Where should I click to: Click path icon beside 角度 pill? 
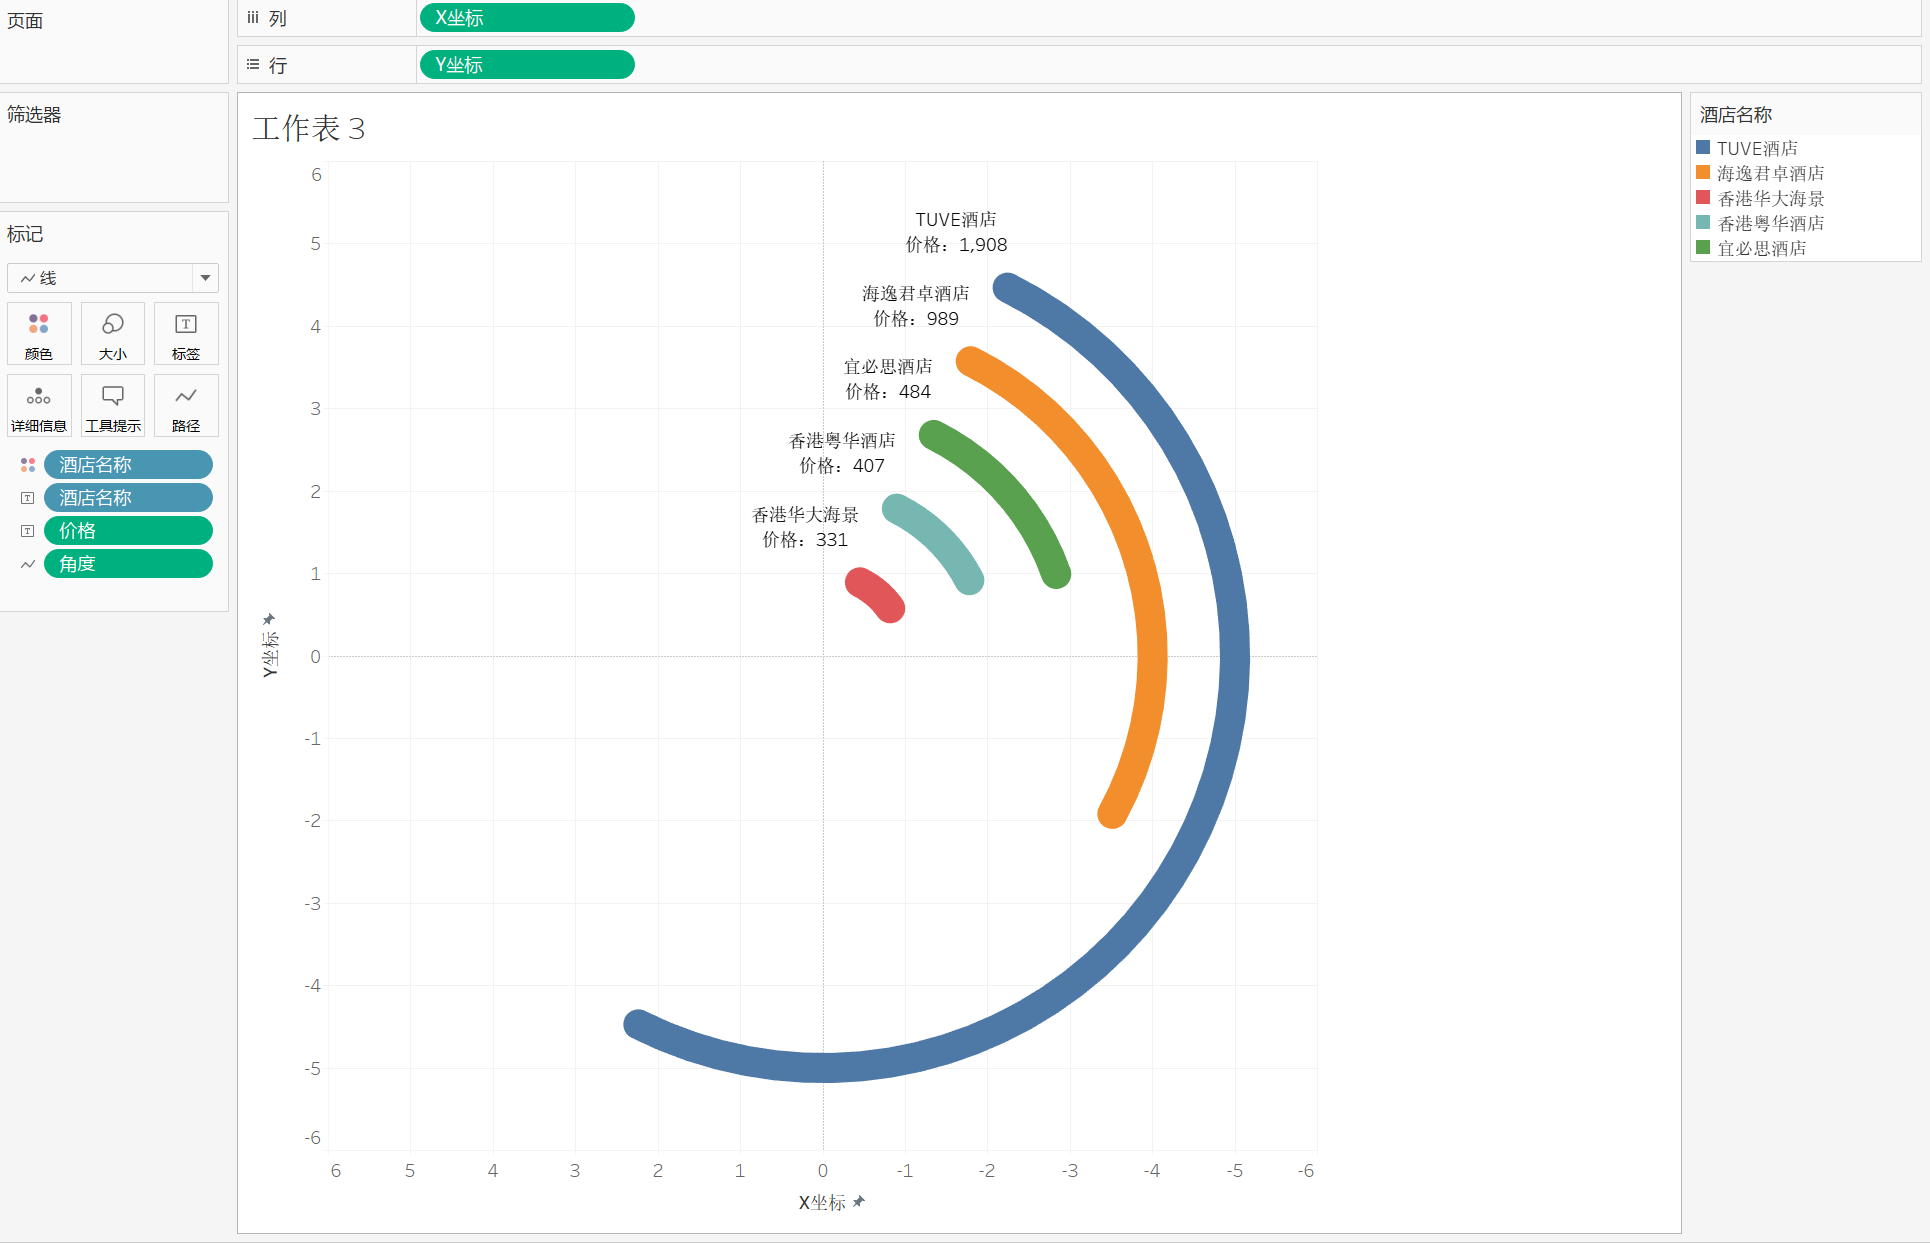[28, 564]
